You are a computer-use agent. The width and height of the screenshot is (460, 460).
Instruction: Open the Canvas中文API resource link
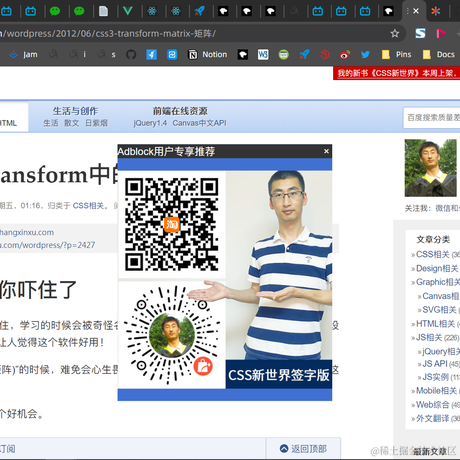199,123
